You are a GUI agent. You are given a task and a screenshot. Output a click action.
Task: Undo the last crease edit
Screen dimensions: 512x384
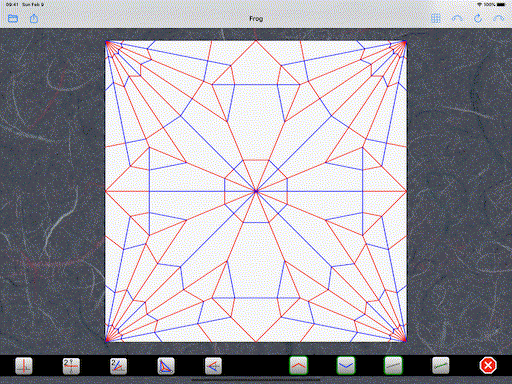(457, 18)
